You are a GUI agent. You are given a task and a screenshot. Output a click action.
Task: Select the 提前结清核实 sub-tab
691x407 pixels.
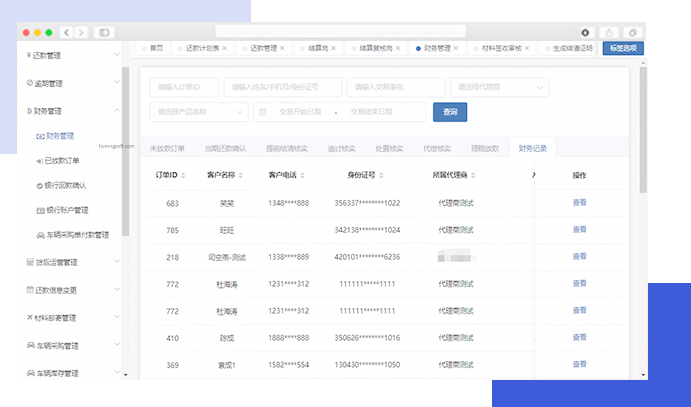click(x=286, y=148)
